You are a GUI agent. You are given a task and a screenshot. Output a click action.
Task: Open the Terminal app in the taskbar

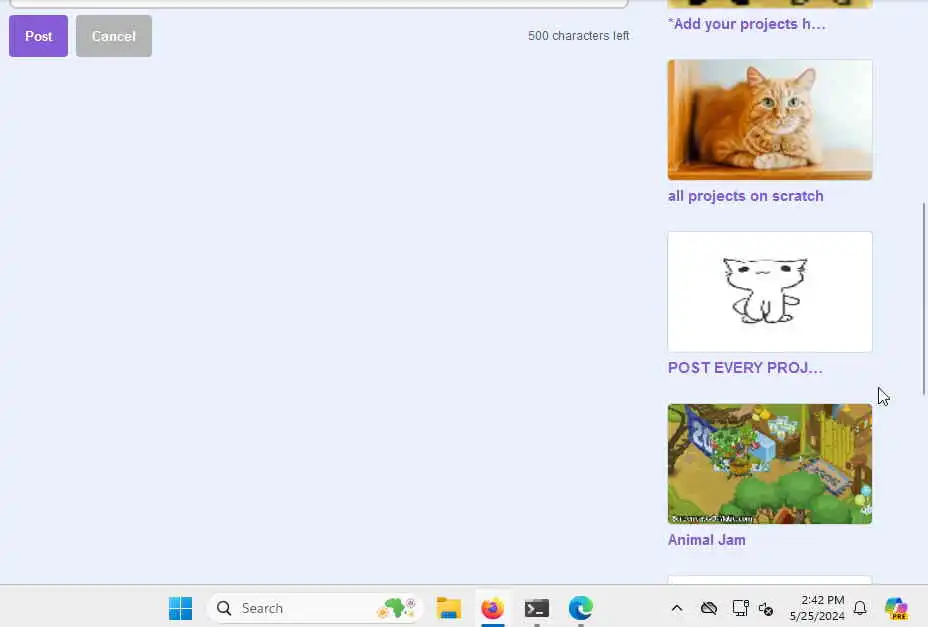coord(537,608)
